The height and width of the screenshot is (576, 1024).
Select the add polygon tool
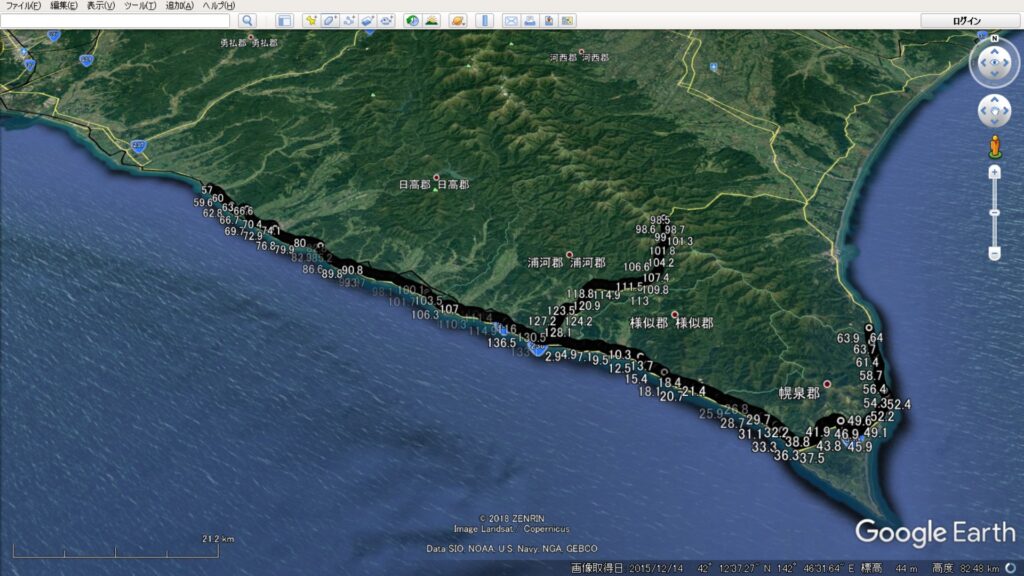(329, 20)
